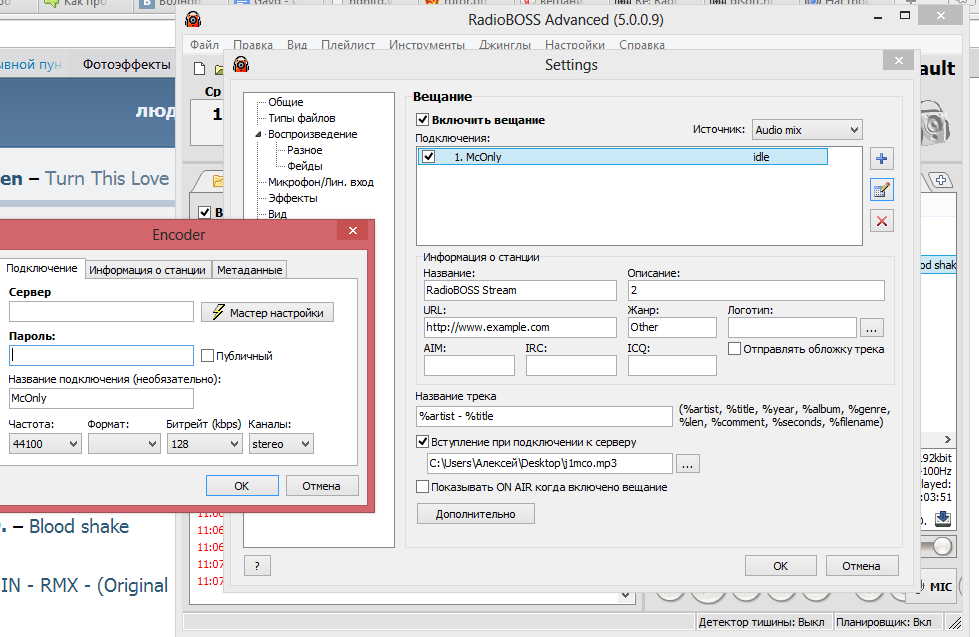Enable Отправлять обложку трека checkbox
The width and height of the screenshot is (979, 637).
735,349
